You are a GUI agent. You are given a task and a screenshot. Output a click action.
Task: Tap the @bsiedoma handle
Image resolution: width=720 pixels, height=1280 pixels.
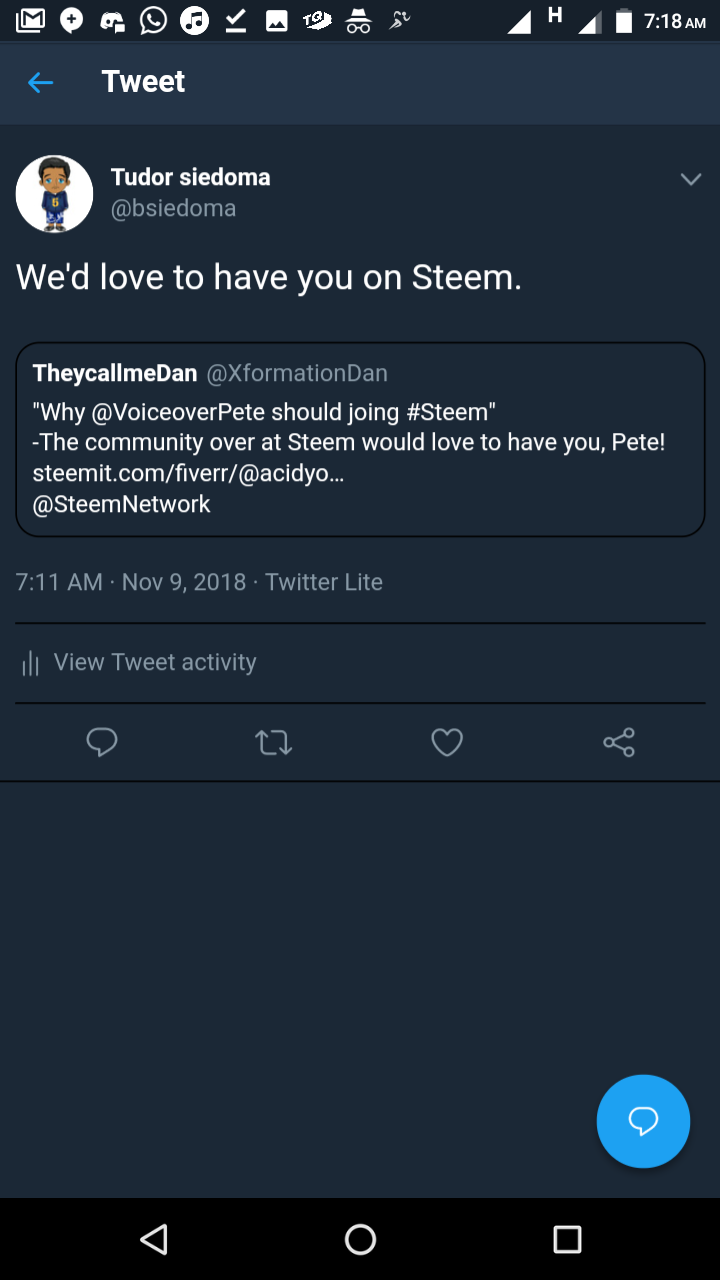[x=173, y=208]
